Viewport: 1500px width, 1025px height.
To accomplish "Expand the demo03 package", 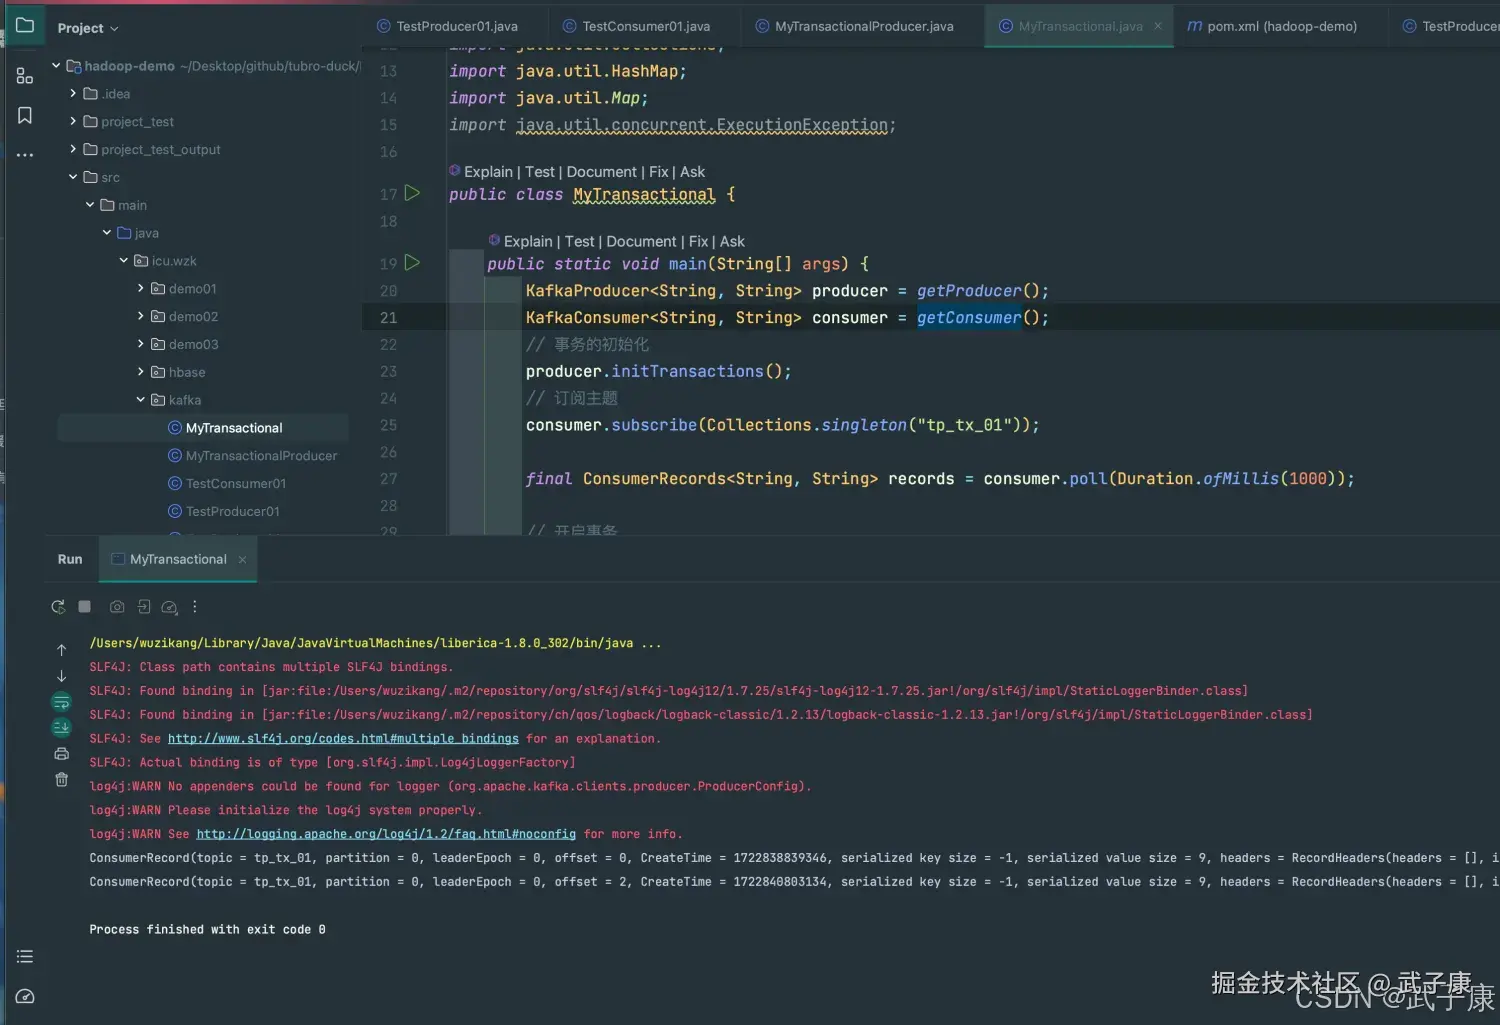I will (x=141, y=344).
